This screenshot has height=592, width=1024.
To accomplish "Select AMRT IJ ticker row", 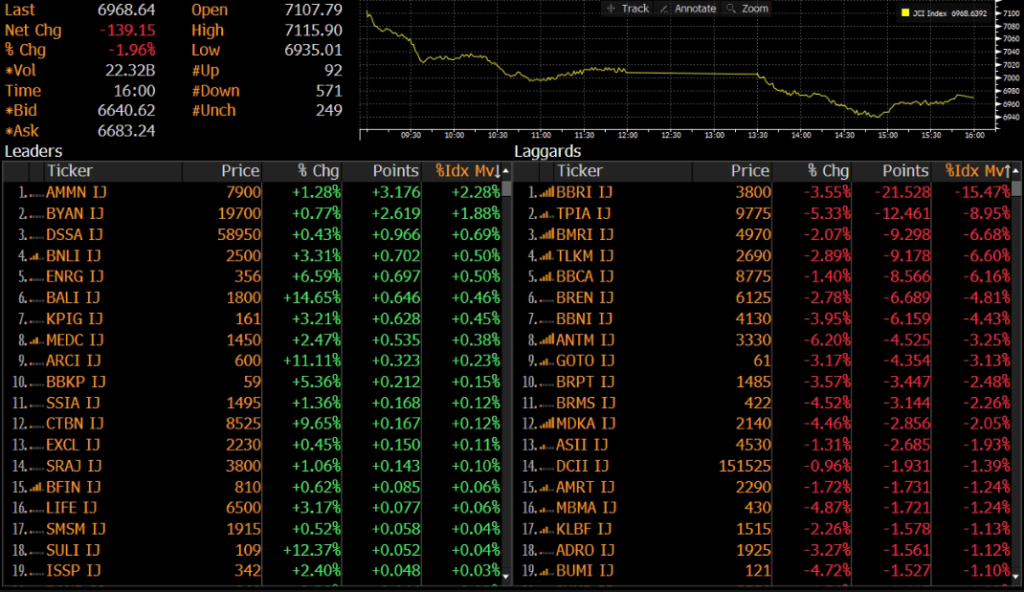I will 585,487.
